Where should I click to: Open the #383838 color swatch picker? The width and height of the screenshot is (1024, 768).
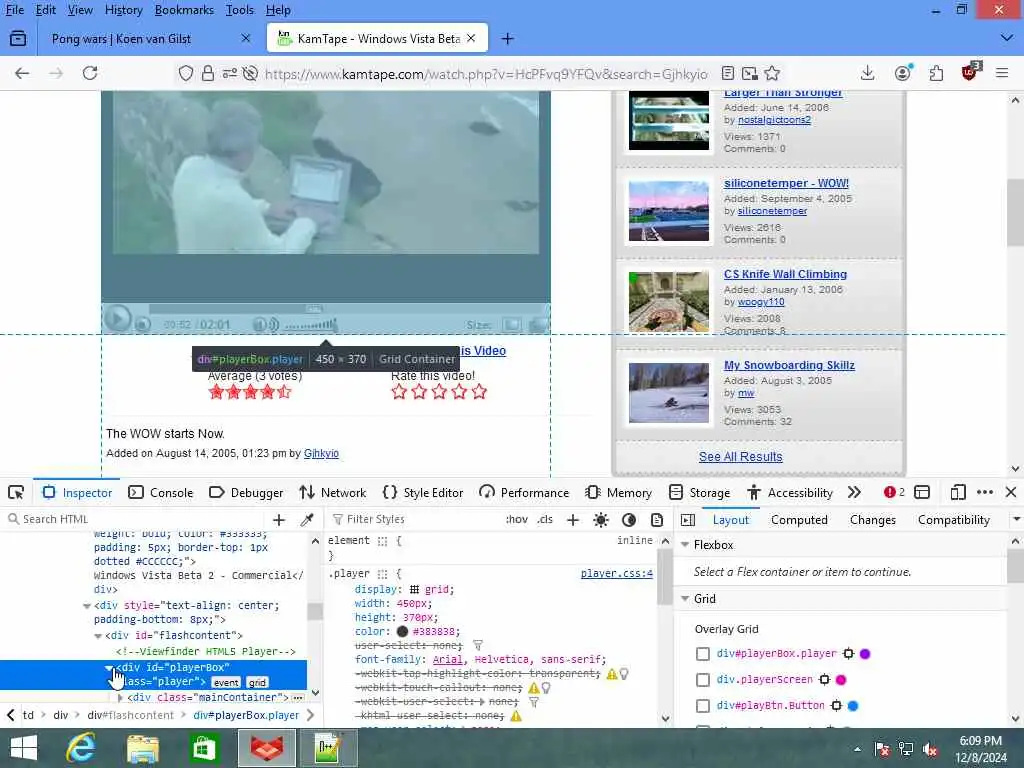402,632
